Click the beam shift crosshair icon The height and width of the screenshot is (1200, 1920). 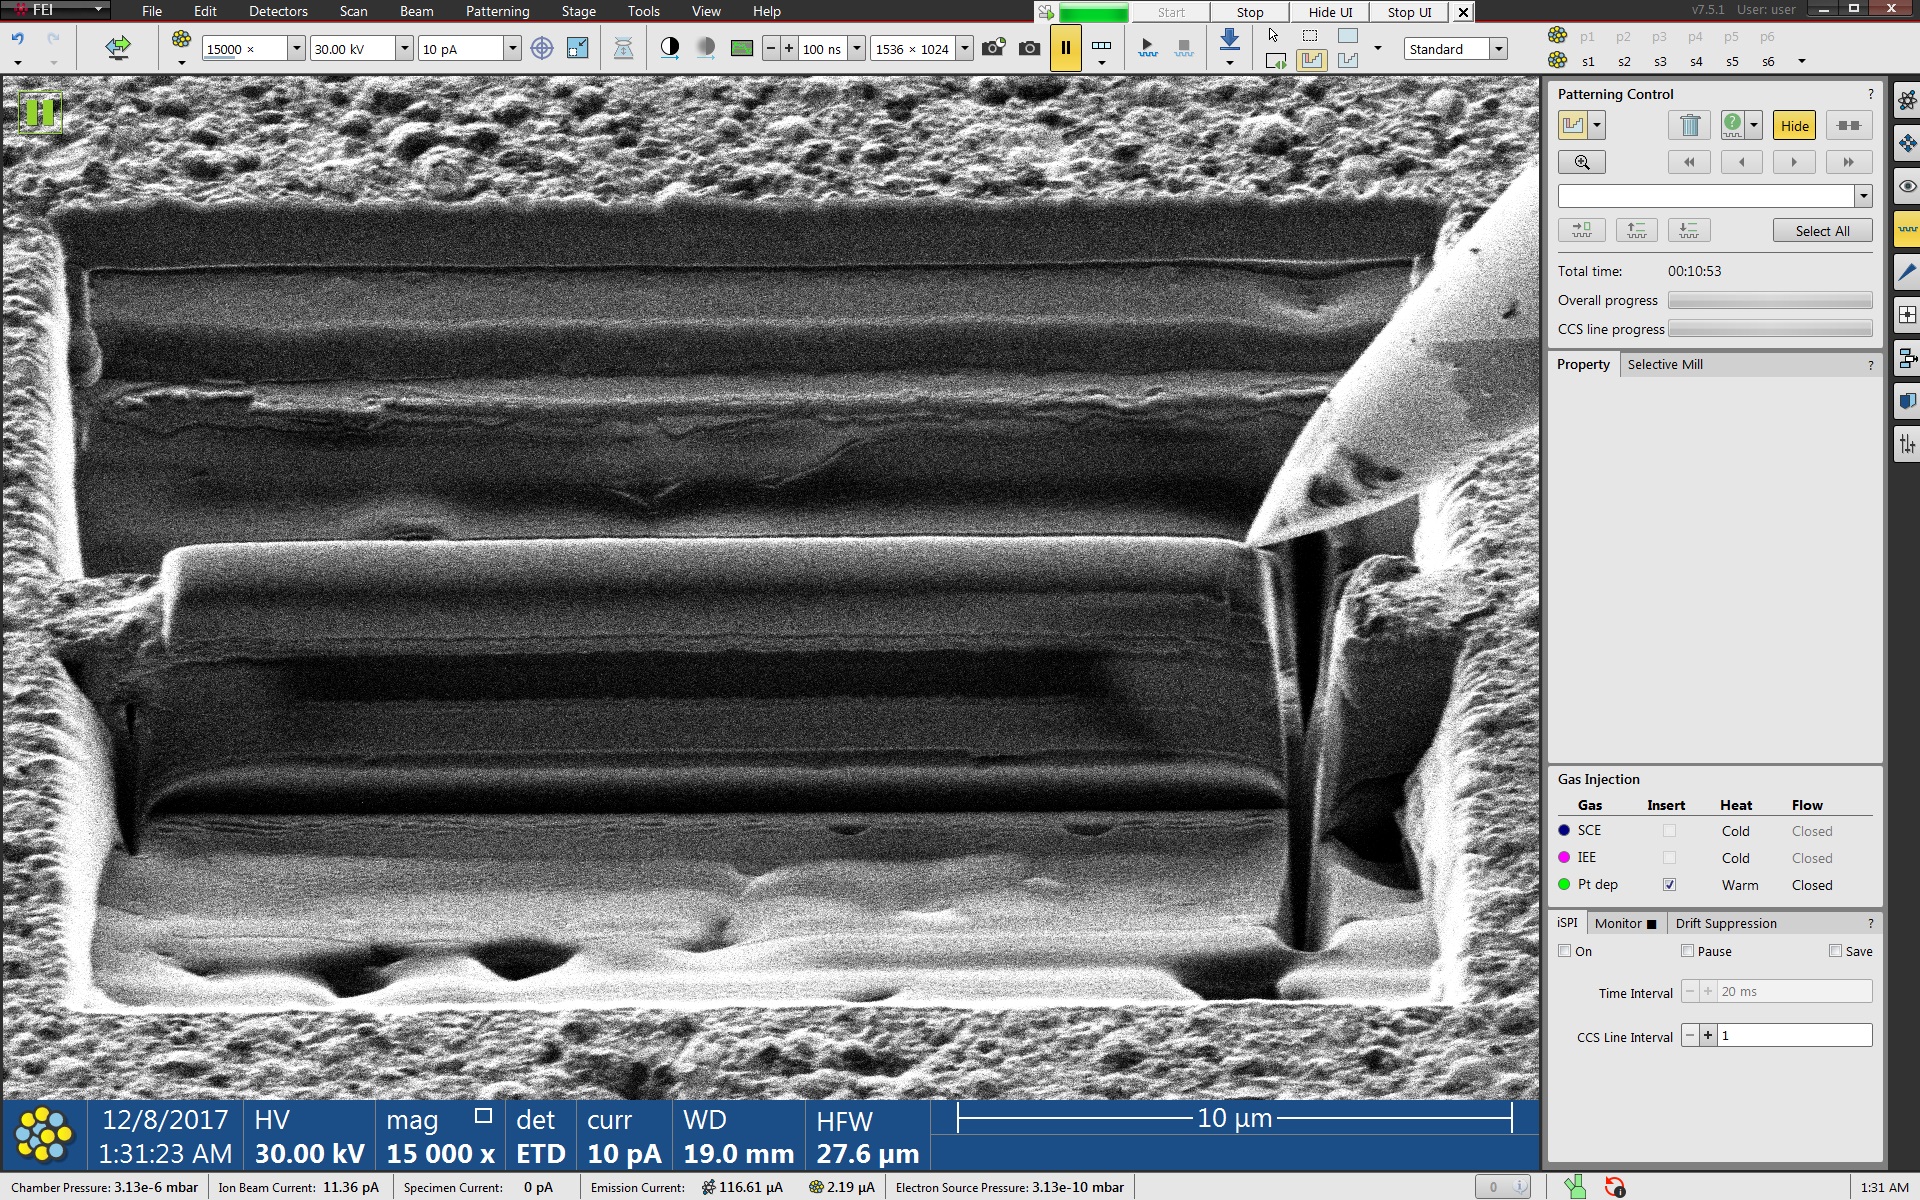pos(541,48)
